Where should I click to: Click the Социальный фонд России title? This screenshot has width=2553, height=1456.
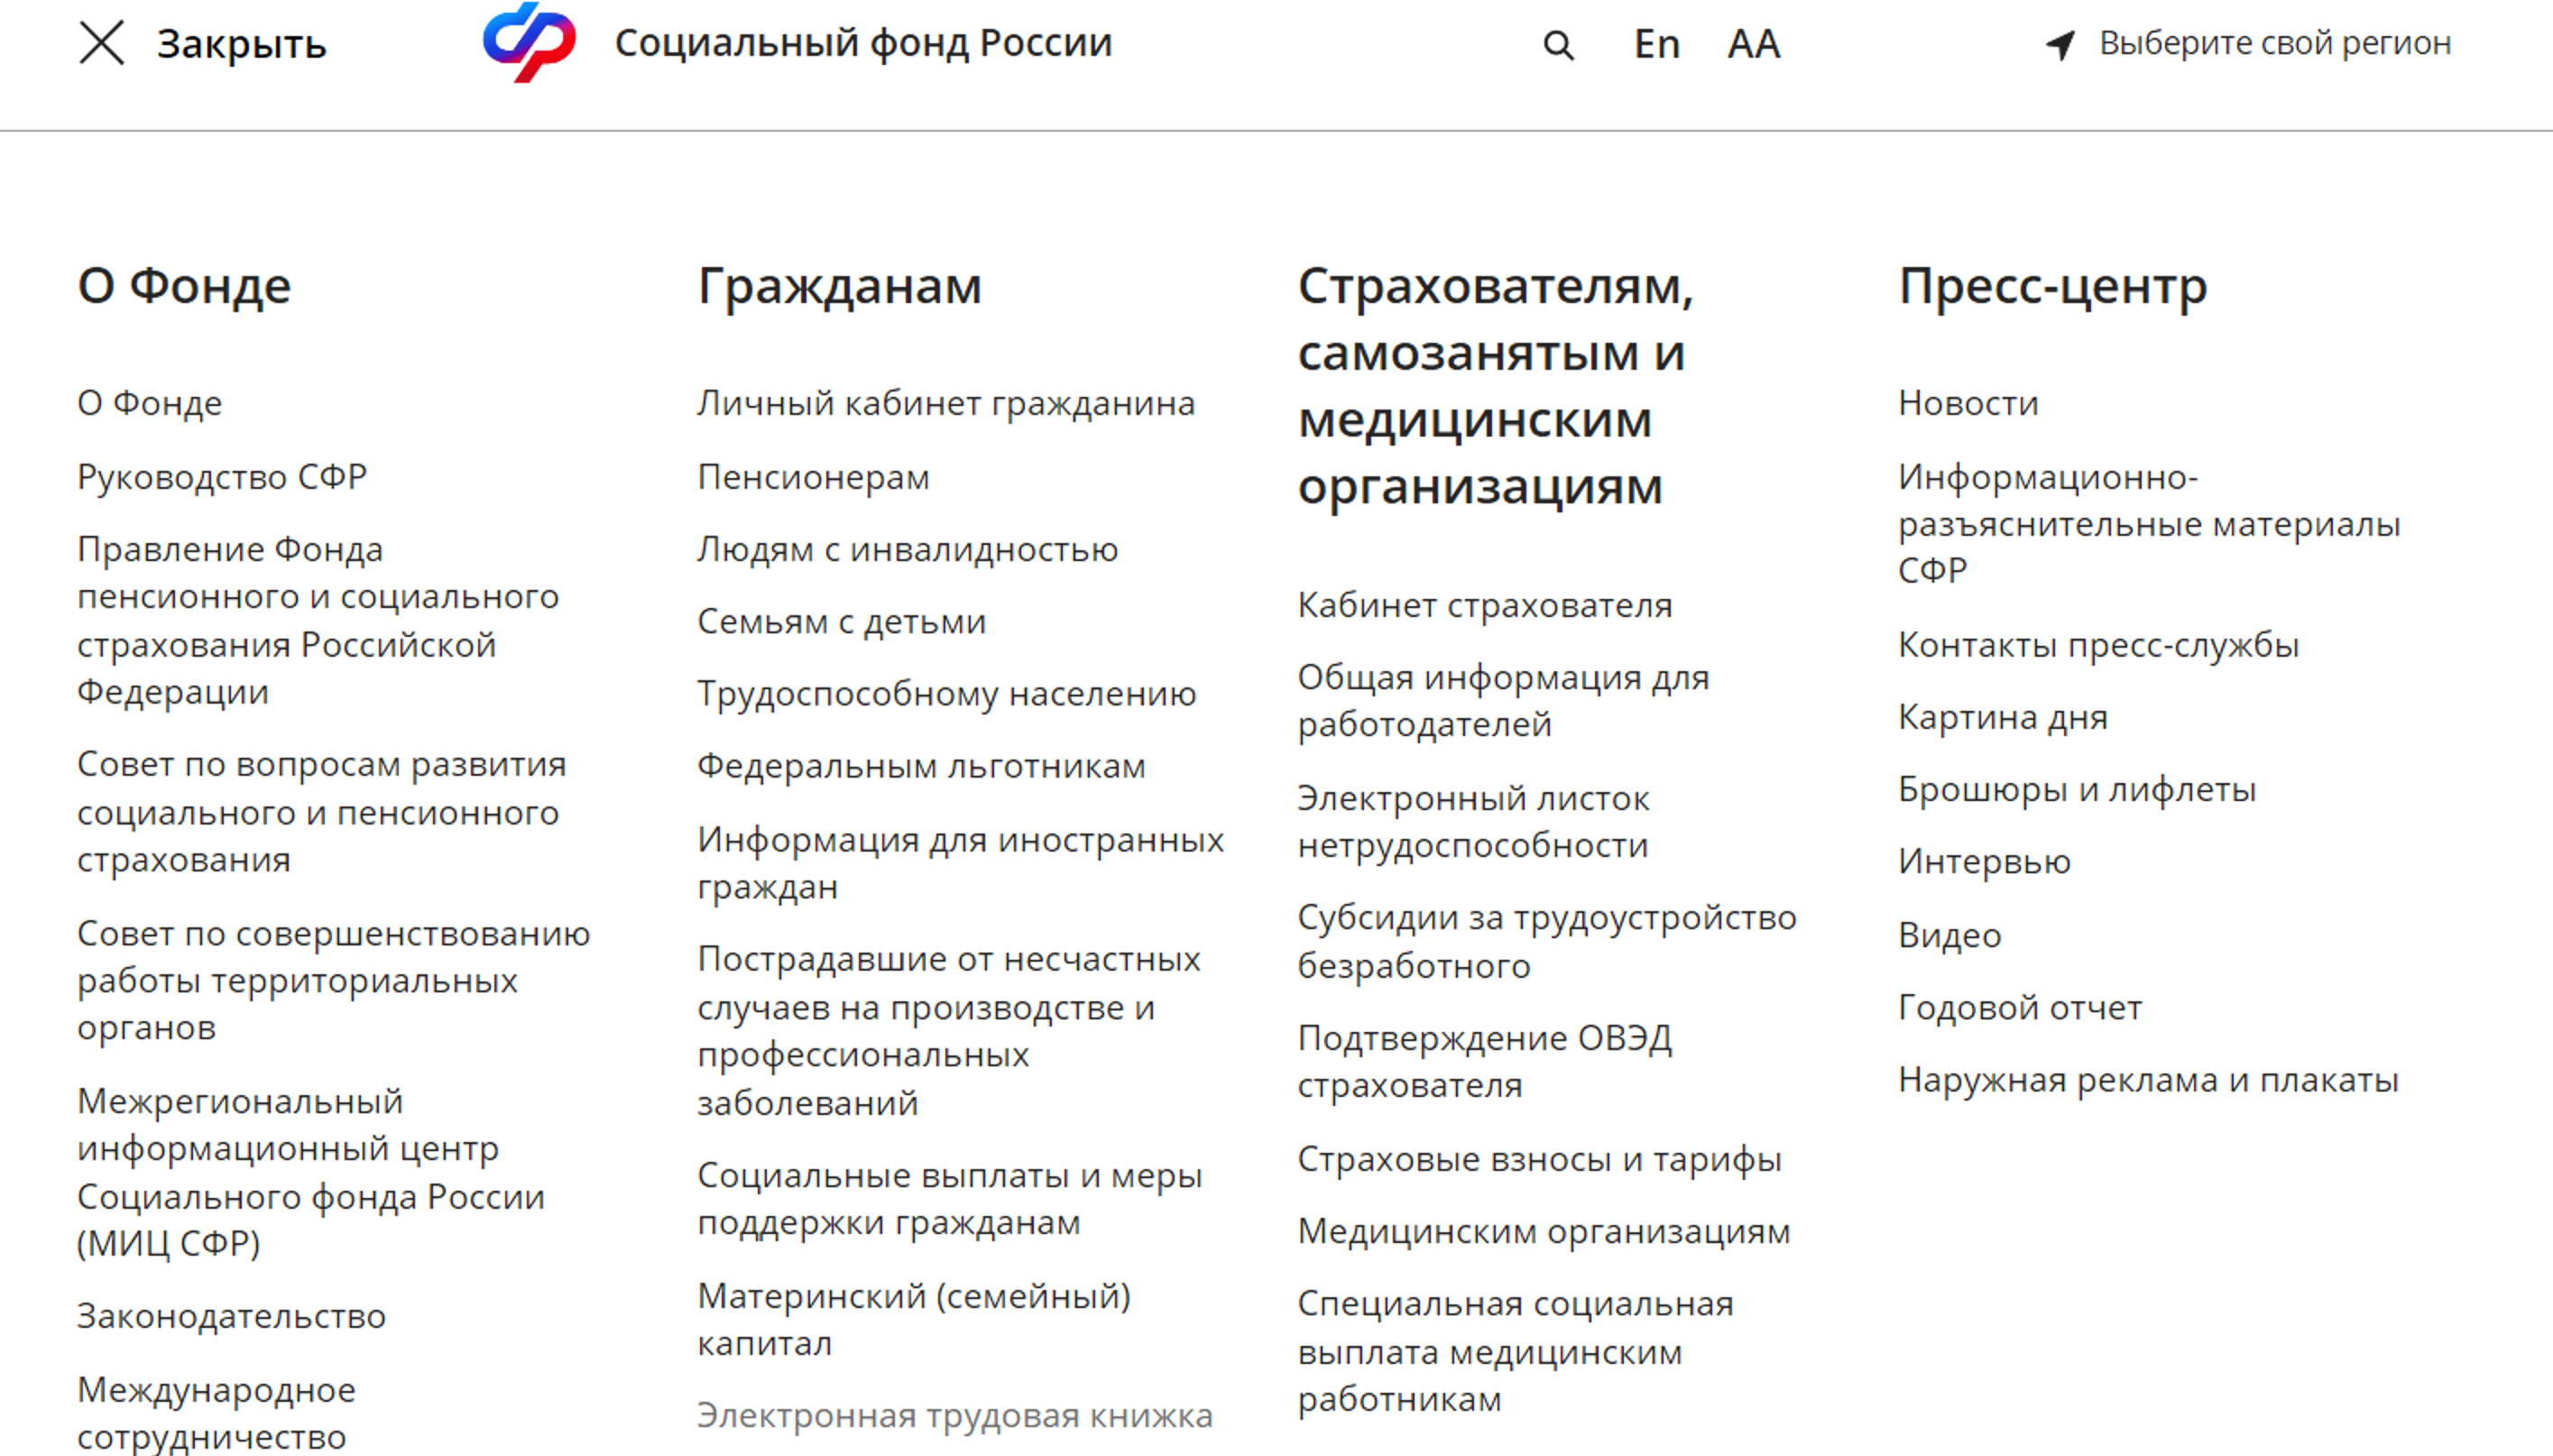863,43
